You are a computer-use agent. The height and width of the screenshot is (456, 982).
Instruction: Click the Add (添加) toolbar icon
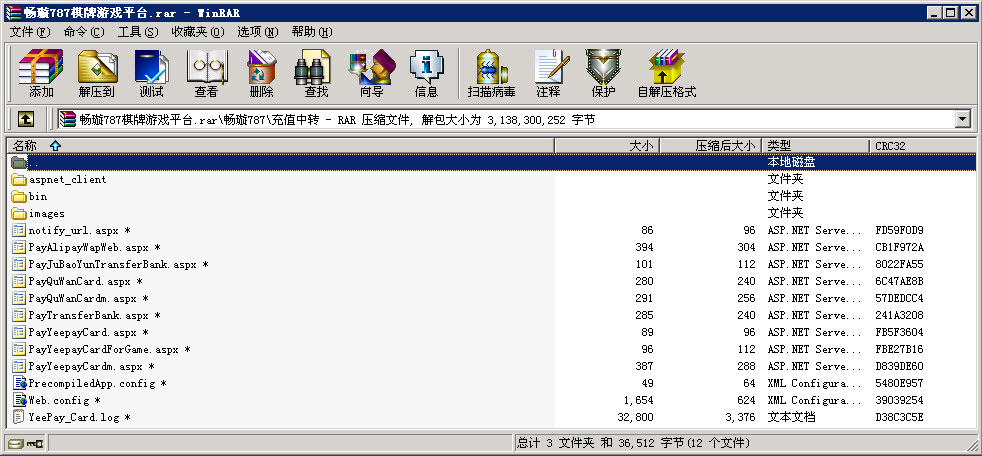41,73
